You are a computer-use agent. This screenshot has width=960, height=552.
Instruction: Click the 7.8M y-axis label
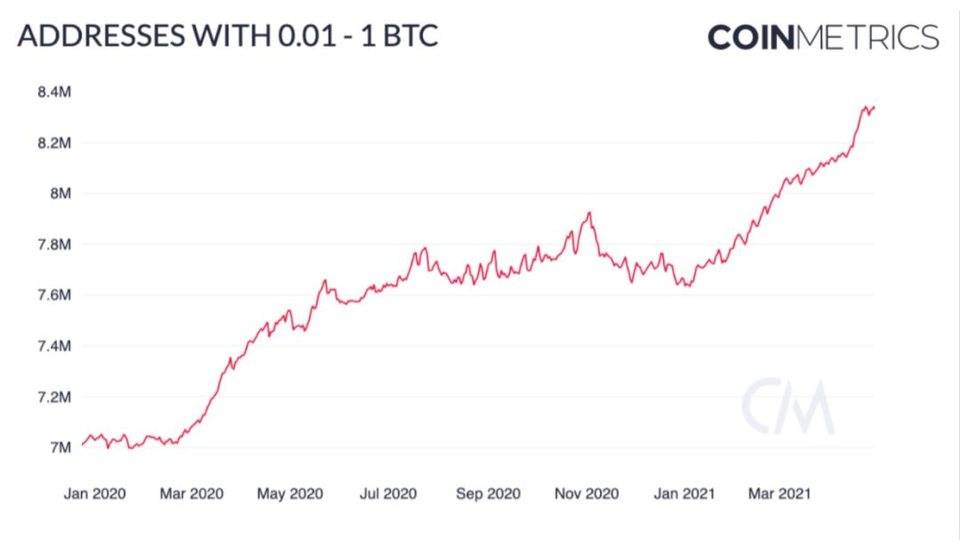[x=54, y=245]
